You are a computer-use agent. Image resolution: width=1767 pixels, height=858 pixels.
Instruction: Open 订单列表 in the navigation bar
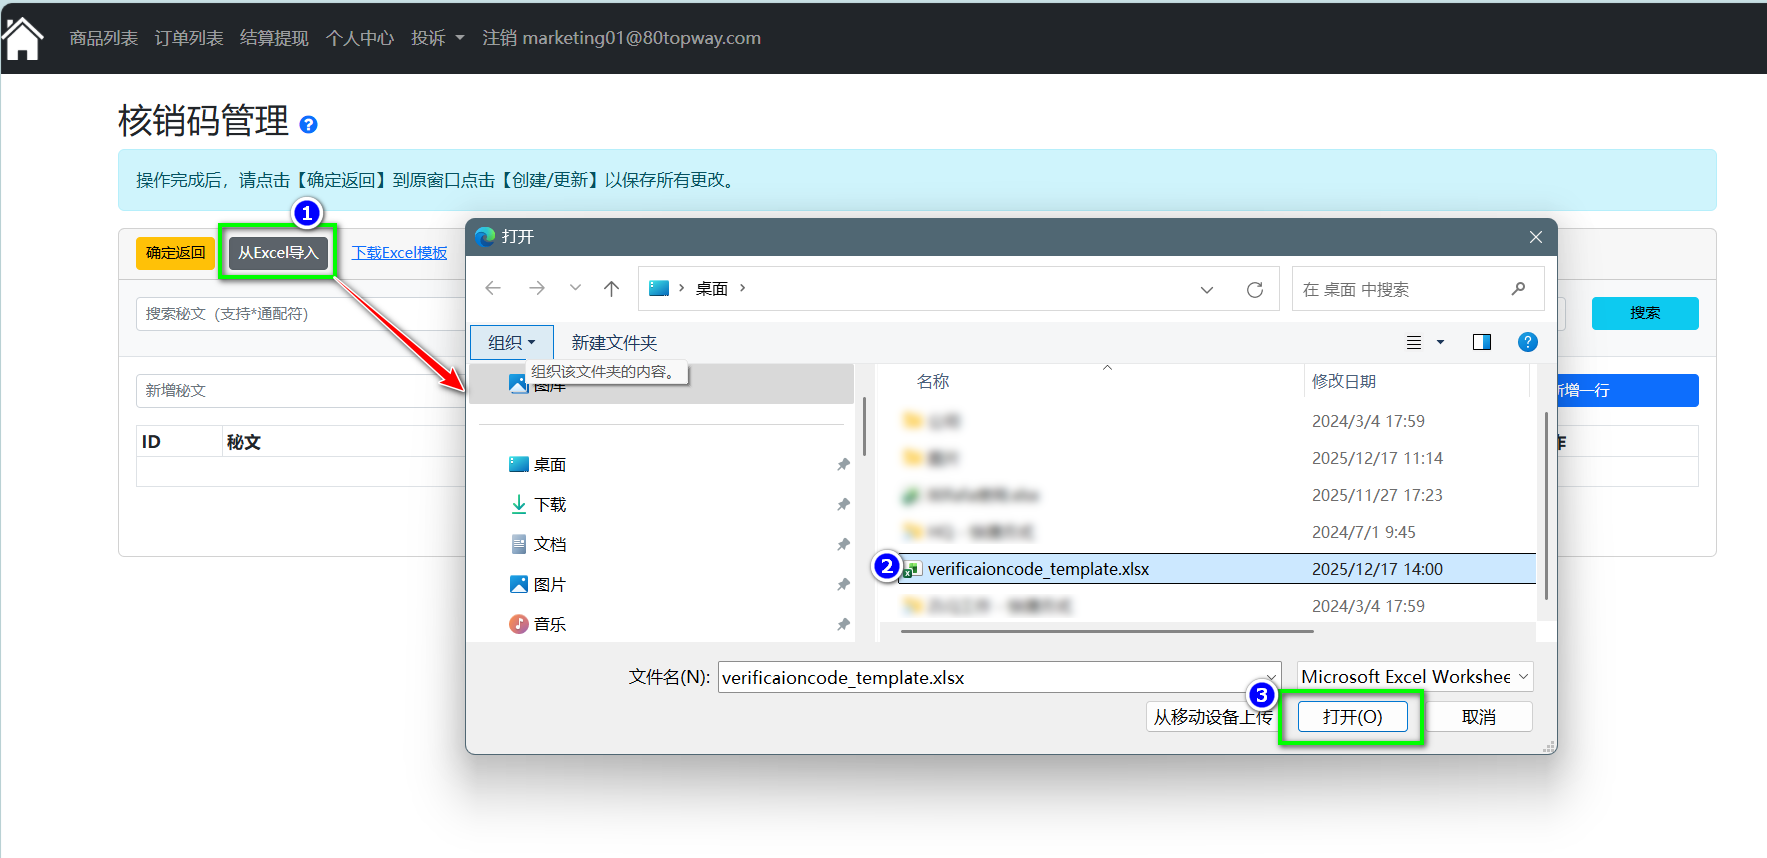189,38
